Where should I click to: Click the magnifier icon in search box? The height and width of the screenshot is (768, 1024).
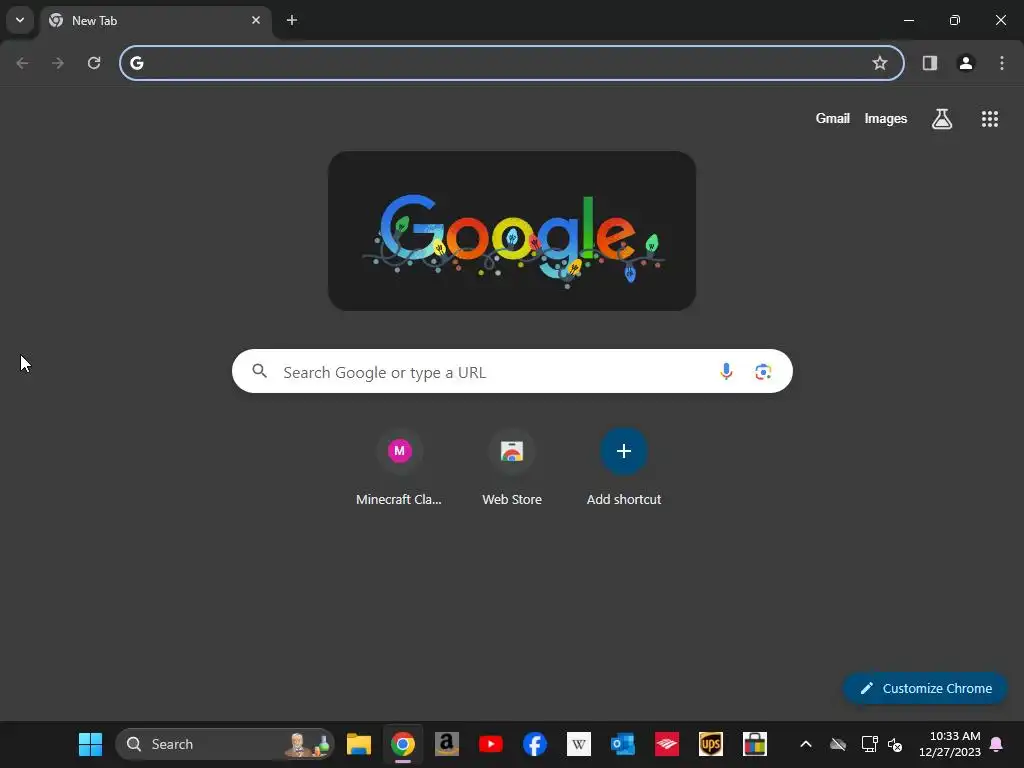[259, 371]
